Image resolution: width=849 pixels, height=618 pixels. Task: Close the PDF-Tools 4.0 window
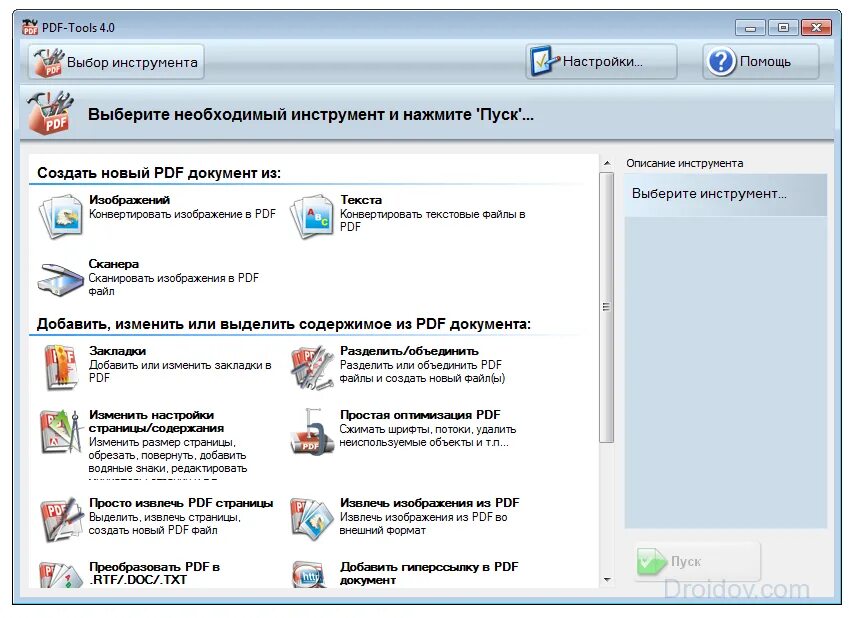816,28
